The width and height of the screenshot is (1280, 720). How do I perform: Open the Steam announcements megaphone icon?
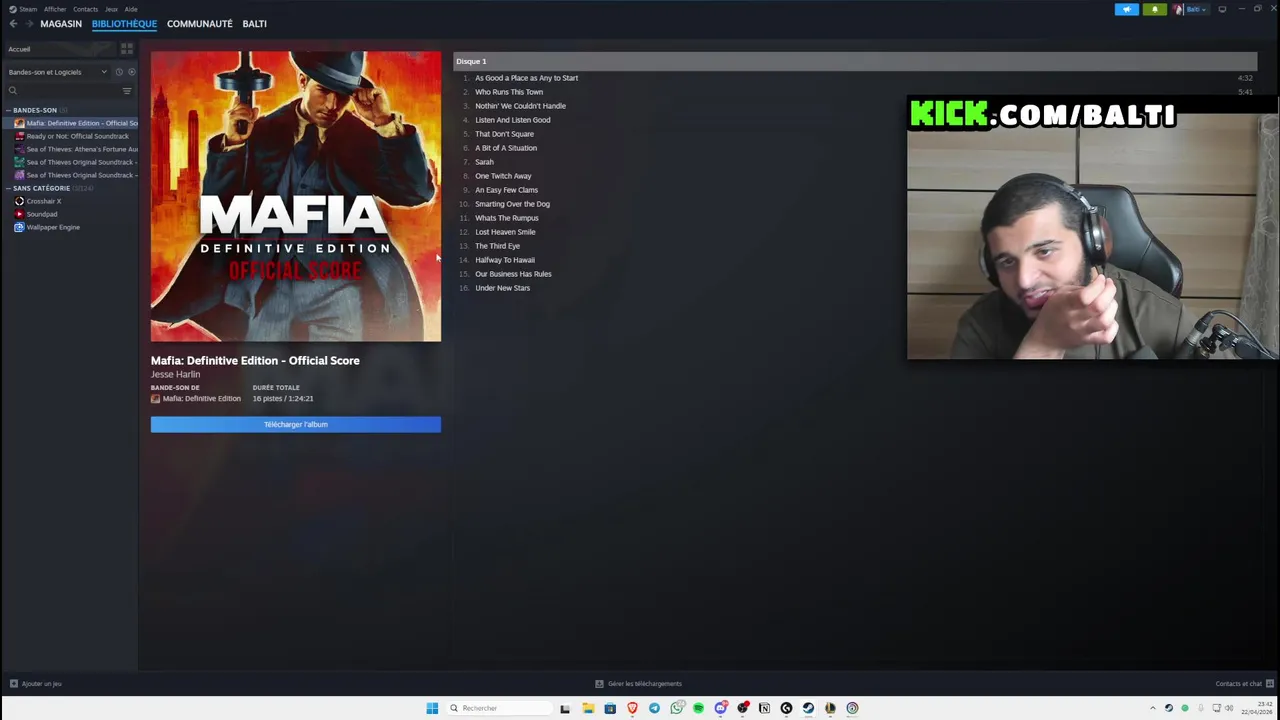coord(1127,9)
